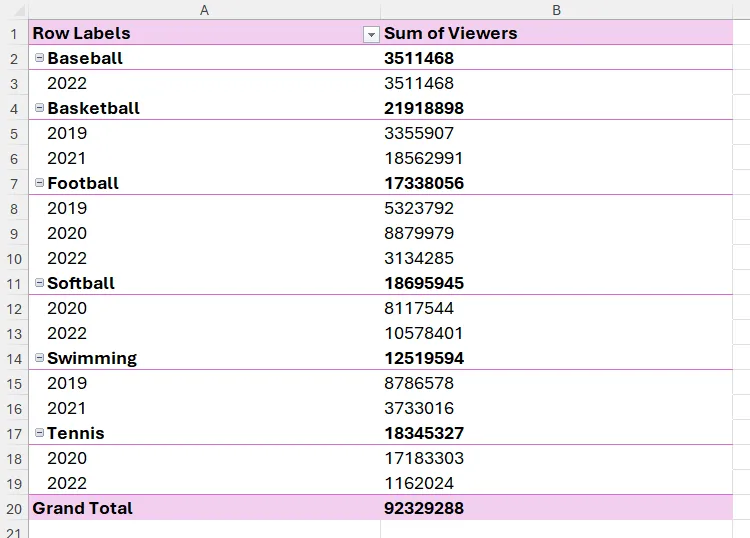Click the grand total value 92329288
This screenshot has height=538, width=750.
[424, 508]
